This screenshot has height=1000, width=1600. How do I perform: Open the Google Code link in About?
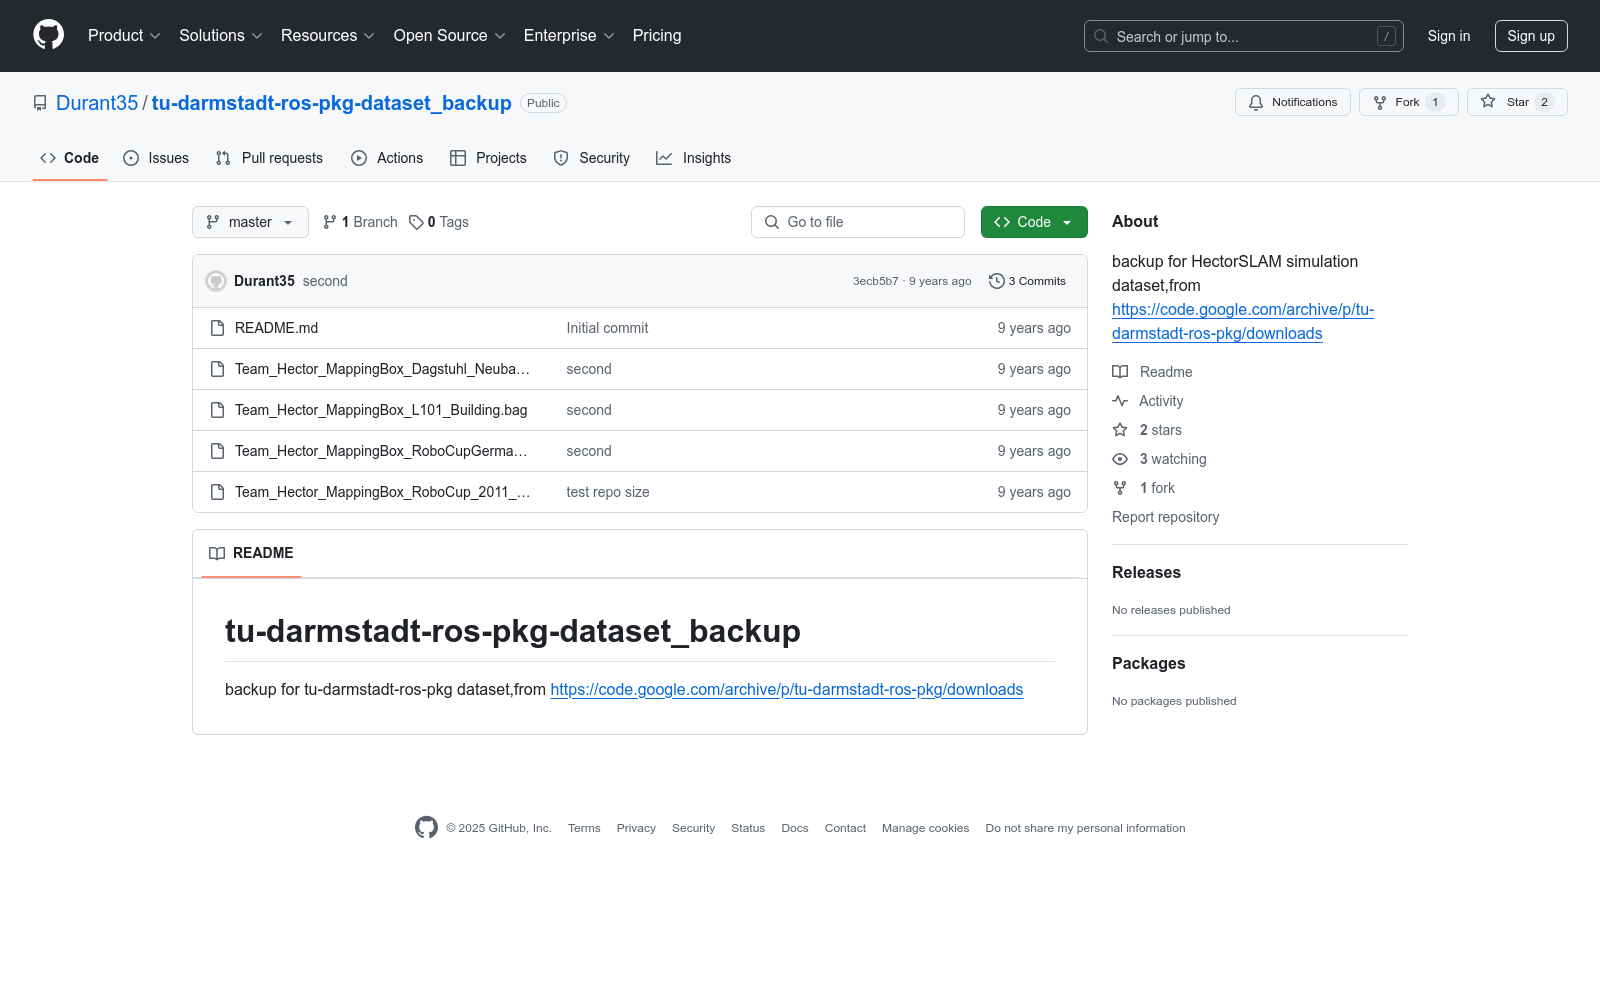(x=1243, y=322)
